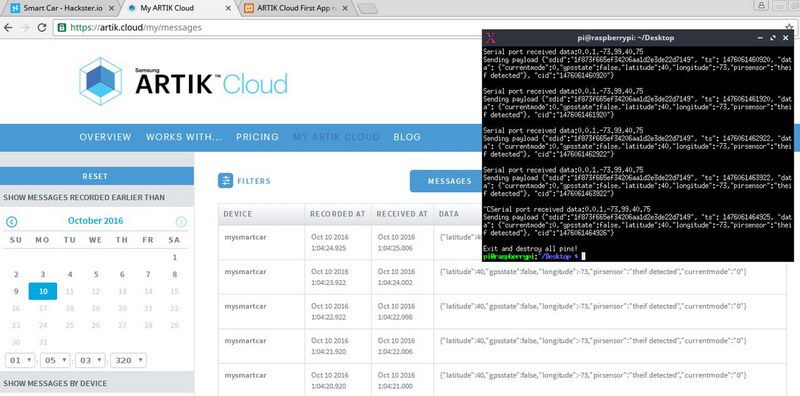
Task: Open a new browser tab
Action: [367, 9]
